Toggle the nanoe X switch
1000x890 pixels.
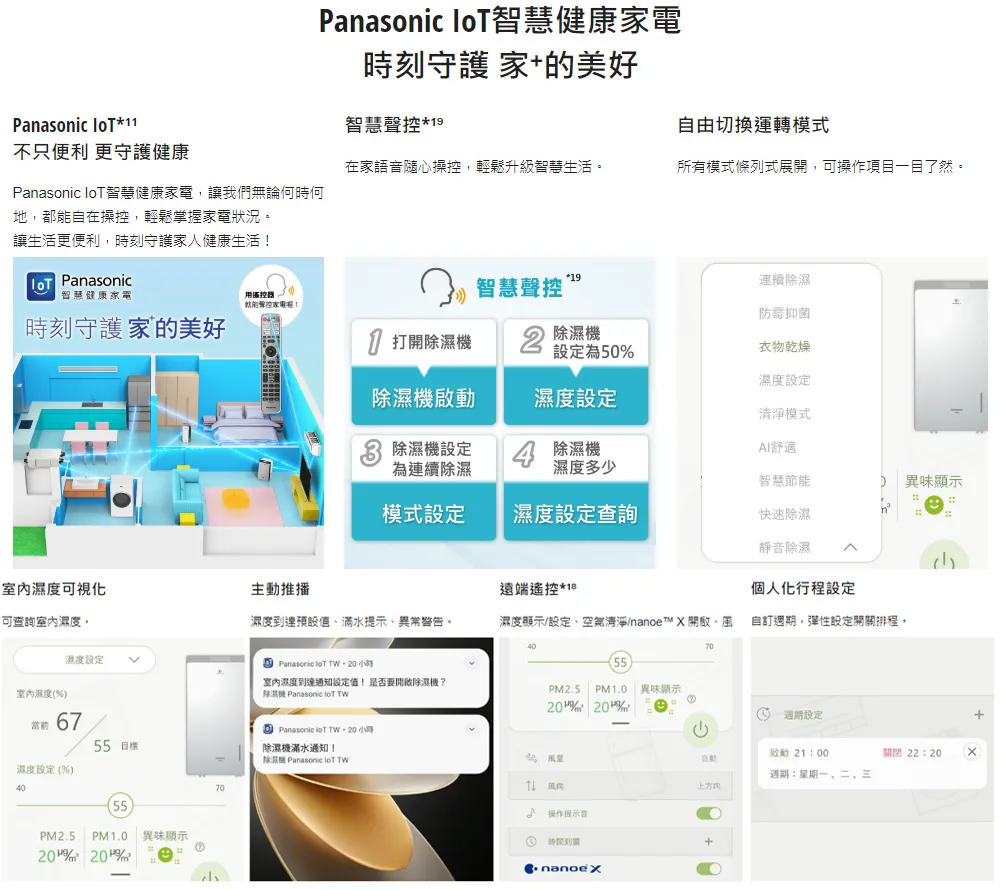coord(709,868)
